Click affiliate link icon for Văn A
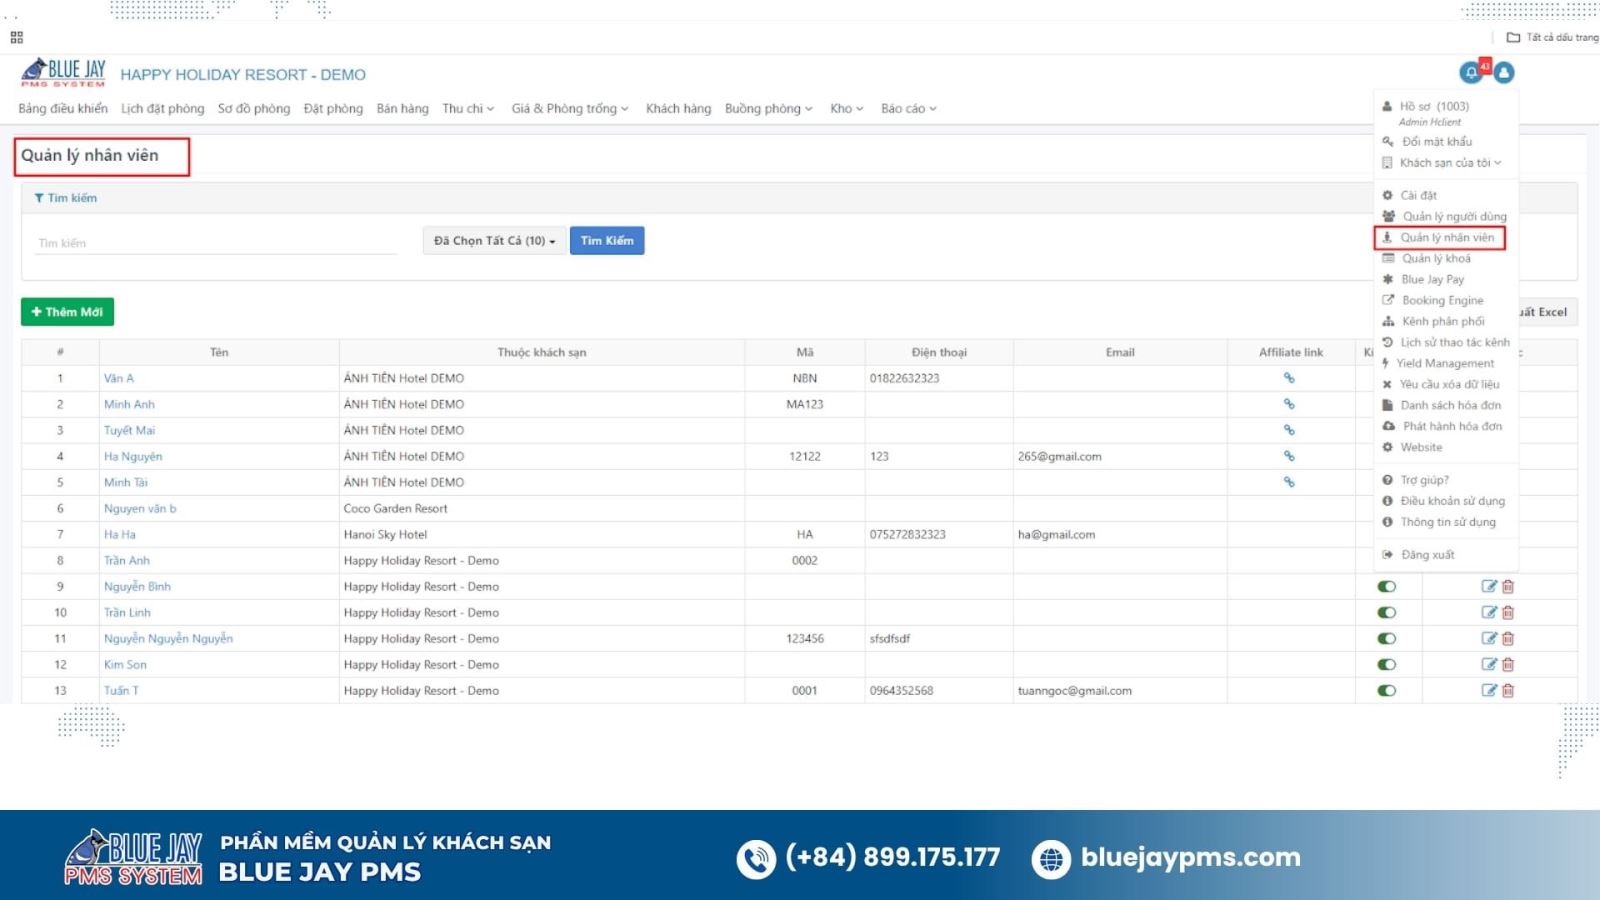Viewport: 1600px width, 900px height. pyautogui.click(x=1289, y=378)
